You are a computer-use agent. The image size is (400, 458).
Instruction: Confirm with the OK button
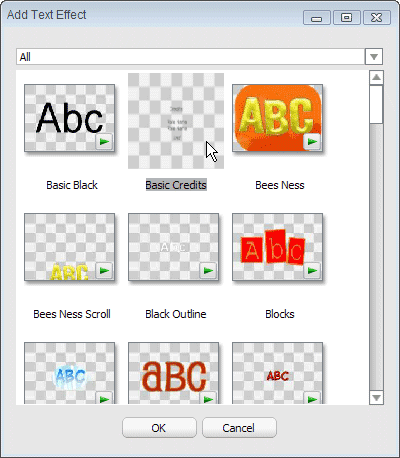159,428
